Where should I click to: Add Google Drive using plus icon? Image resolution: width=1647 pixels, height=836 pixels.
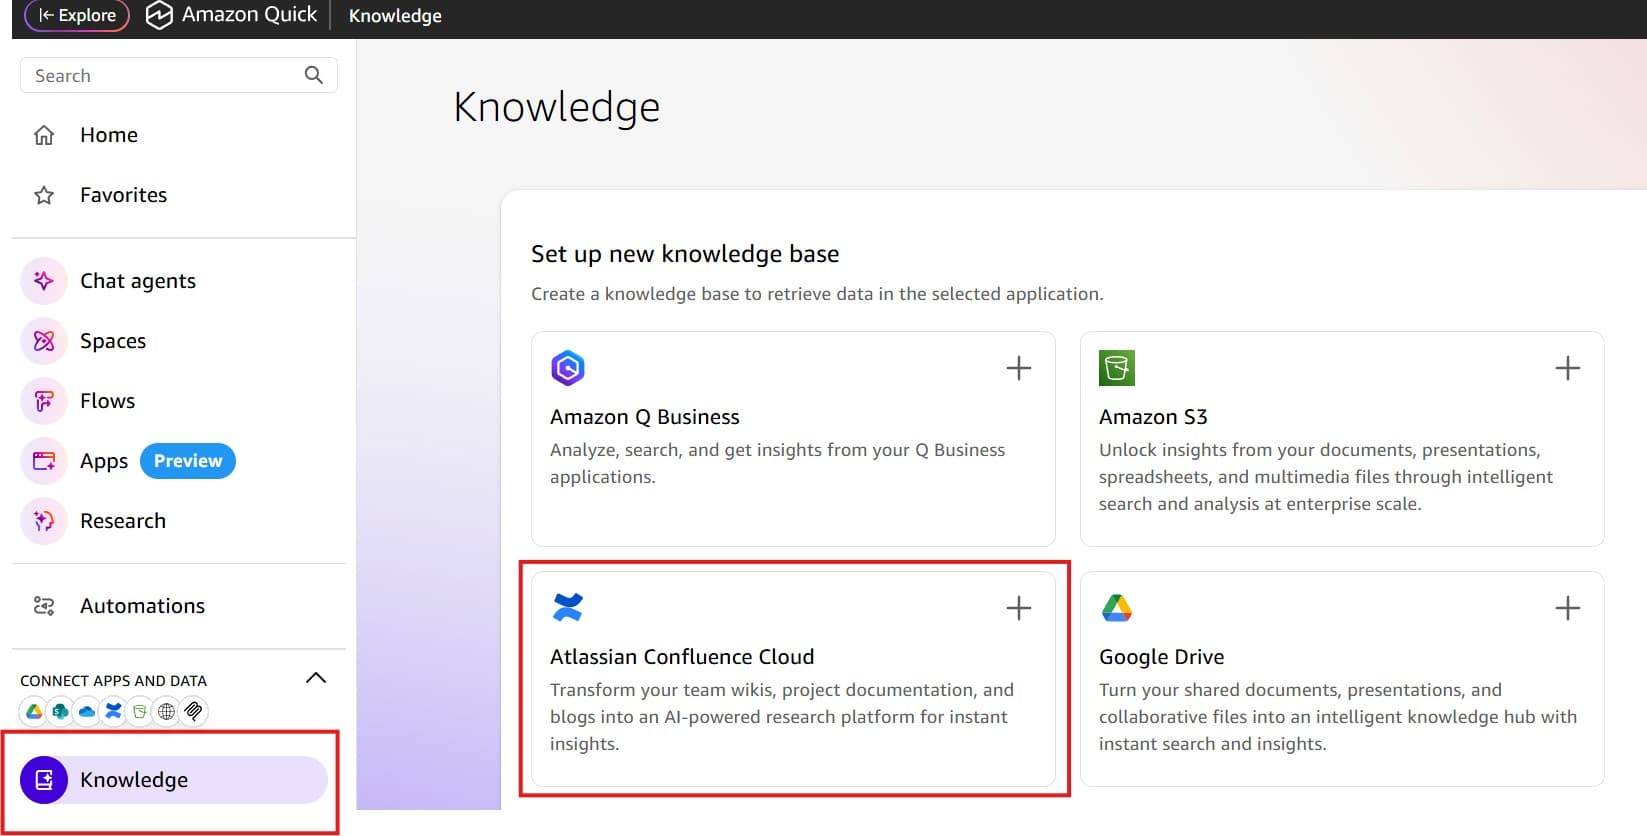[1568, 608]
